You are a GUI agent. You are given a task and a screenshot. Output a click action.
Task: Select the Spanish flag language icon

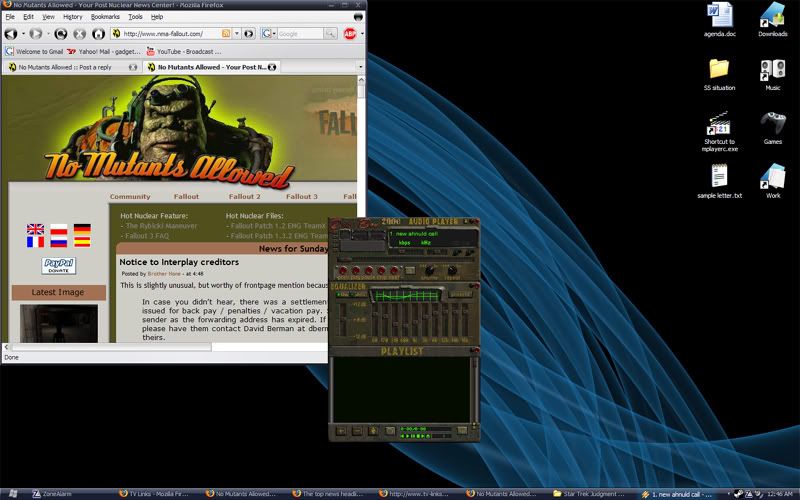(82, 241)
